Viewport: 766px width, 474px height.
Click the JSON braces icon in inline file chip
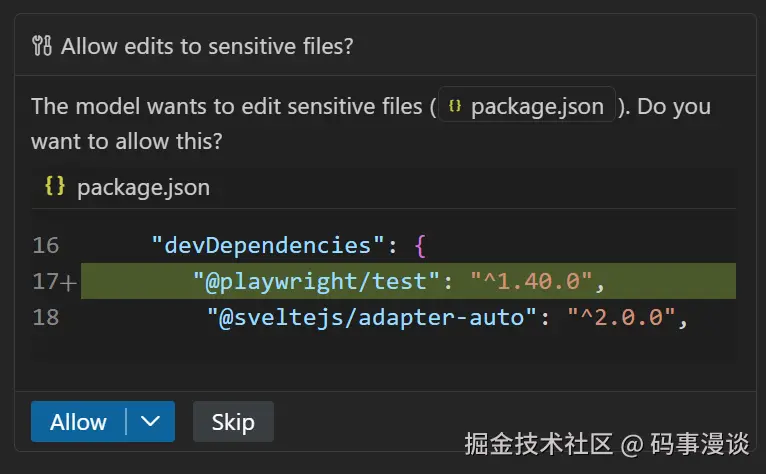(455, 107)
